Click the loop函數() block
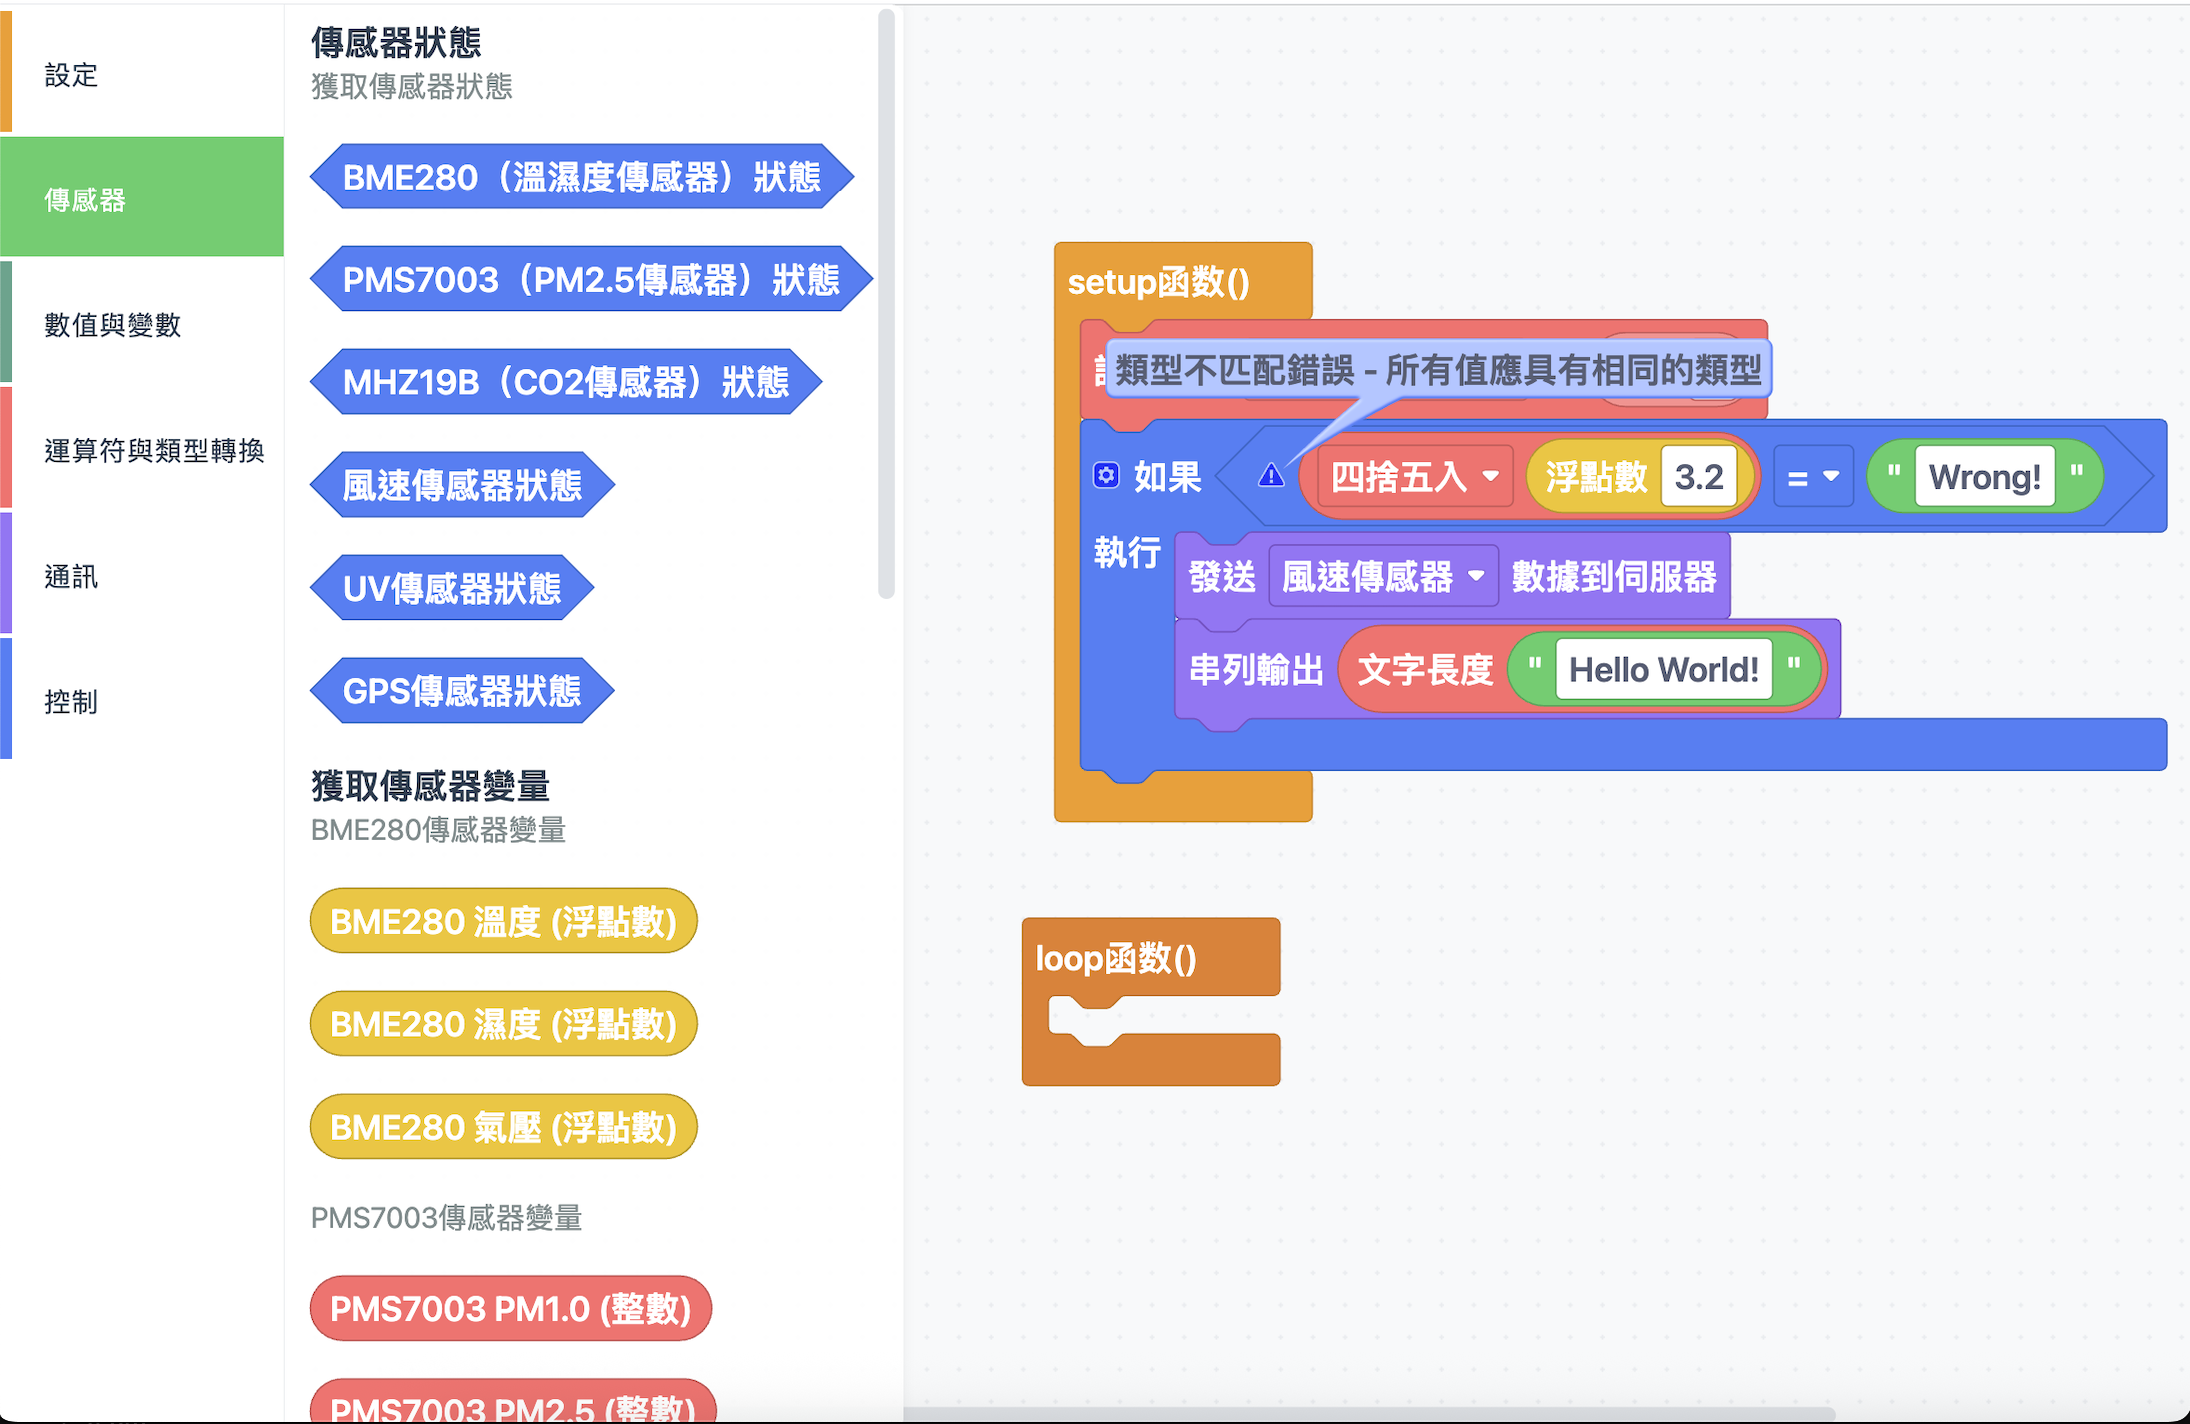 coord(1118,958)
